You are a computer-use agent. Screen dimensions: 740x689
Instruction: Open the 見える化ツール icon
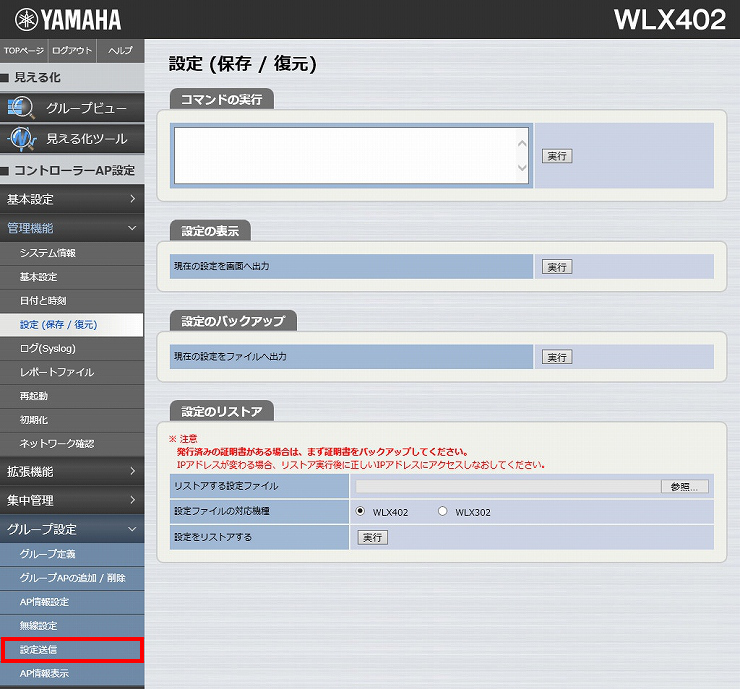21,138
